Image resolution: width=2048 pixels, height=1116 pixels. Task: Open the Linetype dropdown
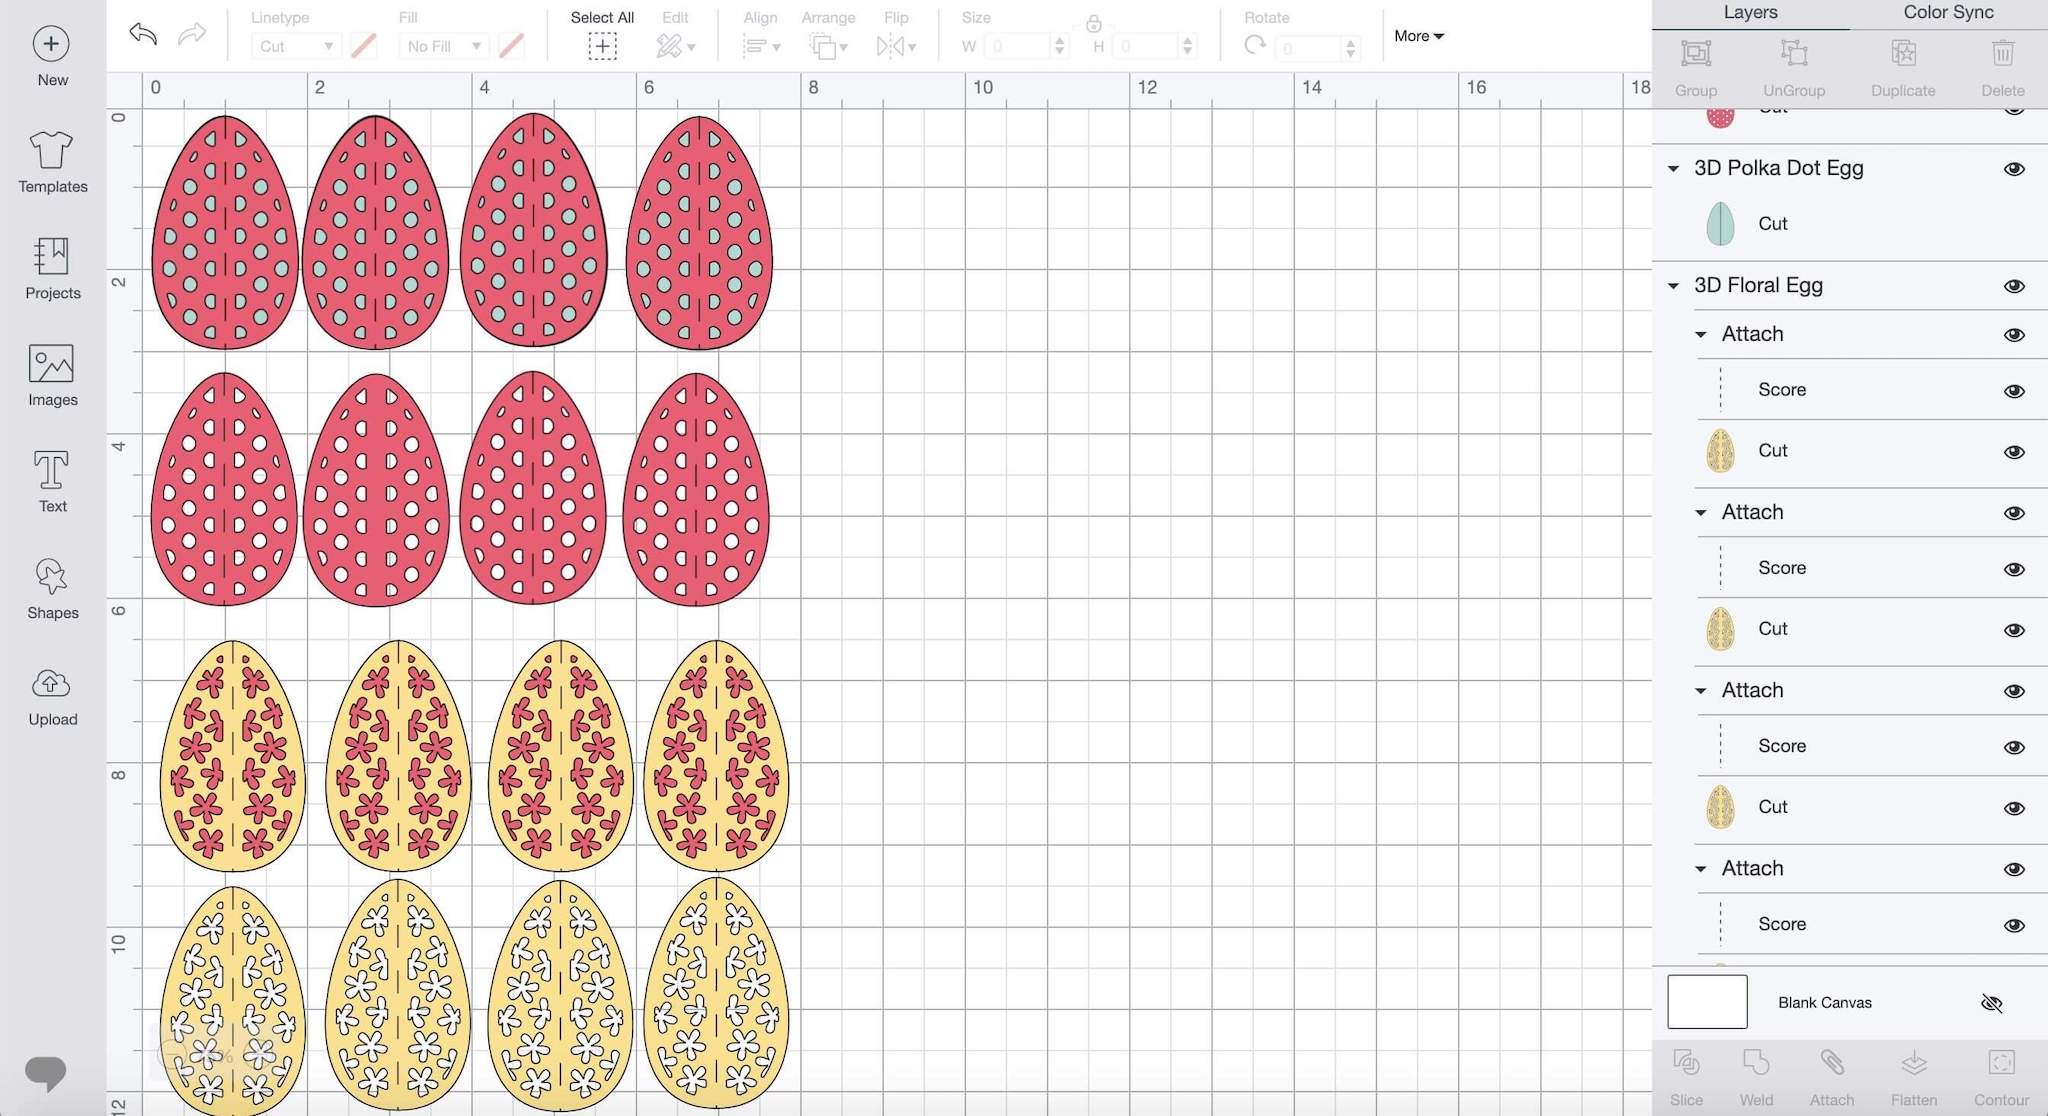[295, 46]
